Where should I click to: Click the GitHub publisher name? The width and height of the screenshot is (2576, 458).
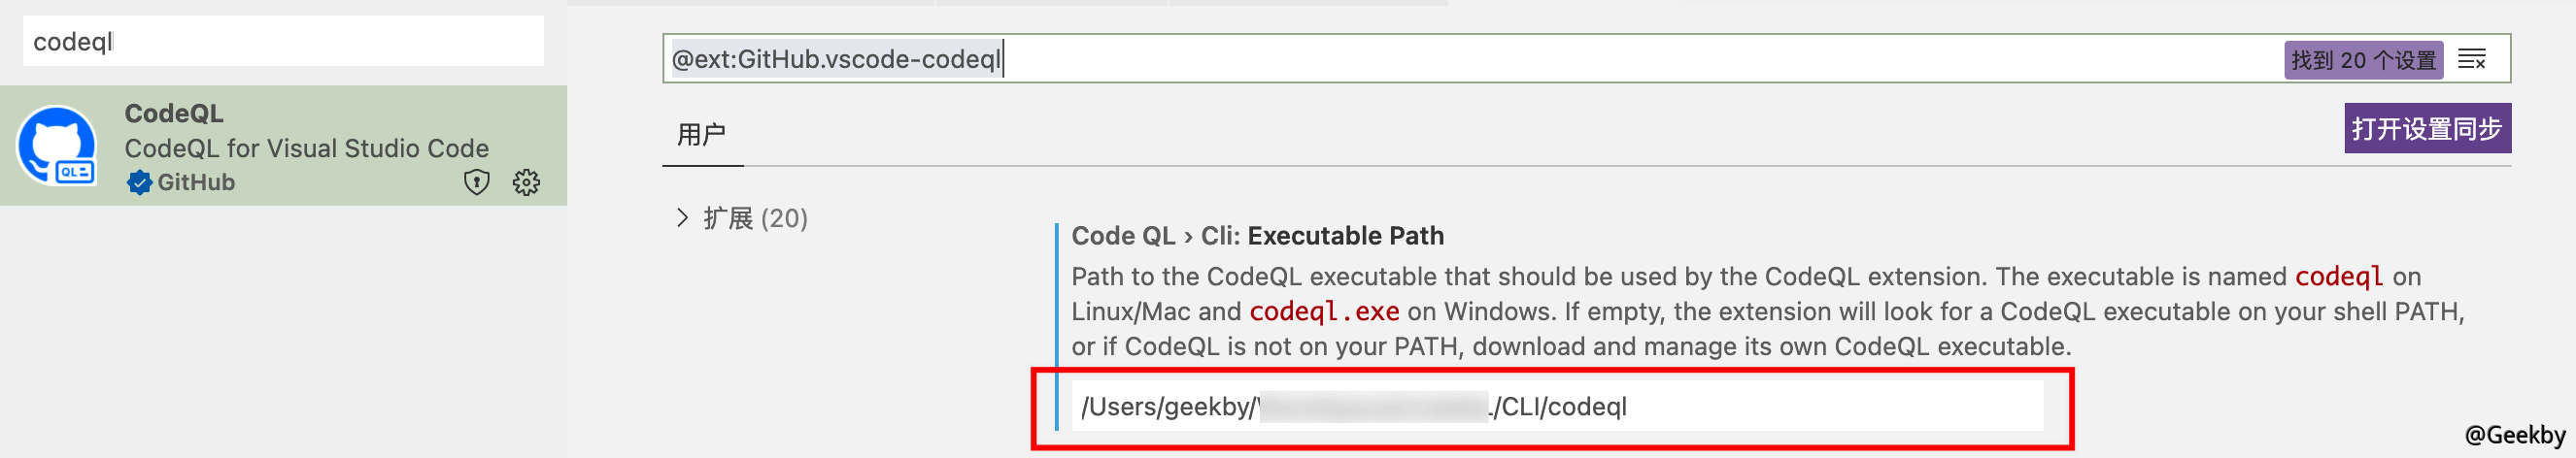click(196, 182)
